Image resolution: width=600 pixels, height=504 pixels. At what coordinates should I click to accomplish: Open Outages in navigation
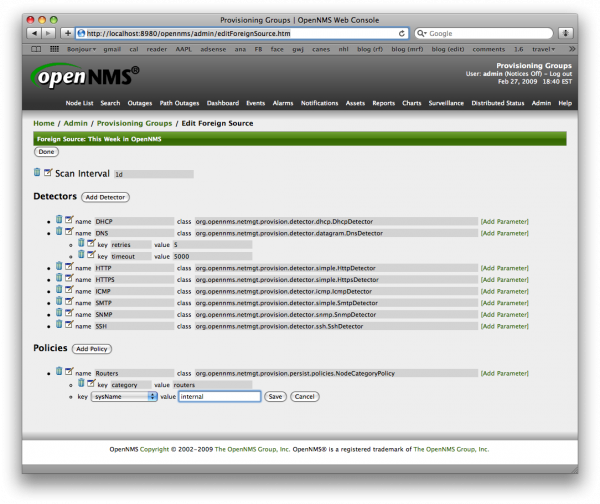[x=140, y=103]
